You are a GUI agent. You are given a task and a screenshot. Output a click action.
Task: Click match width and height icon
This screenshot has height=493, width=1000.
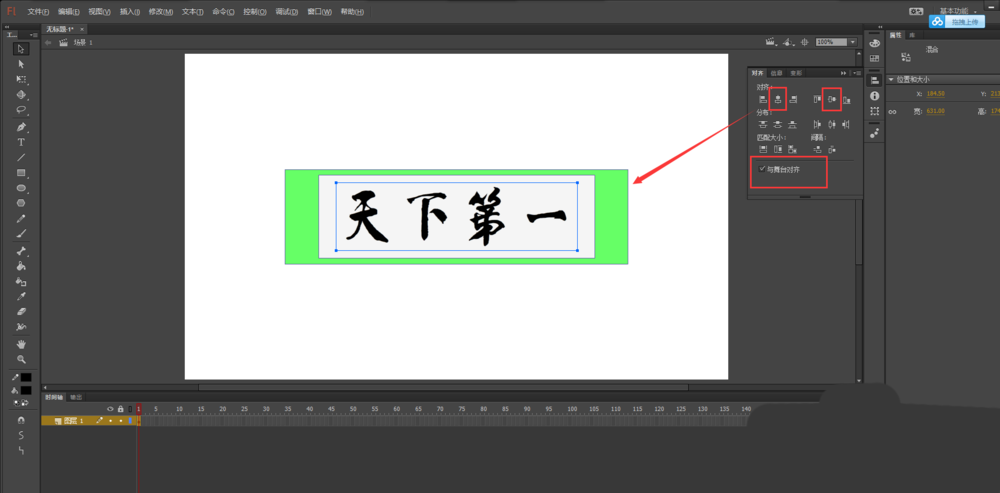pos(793,149)
